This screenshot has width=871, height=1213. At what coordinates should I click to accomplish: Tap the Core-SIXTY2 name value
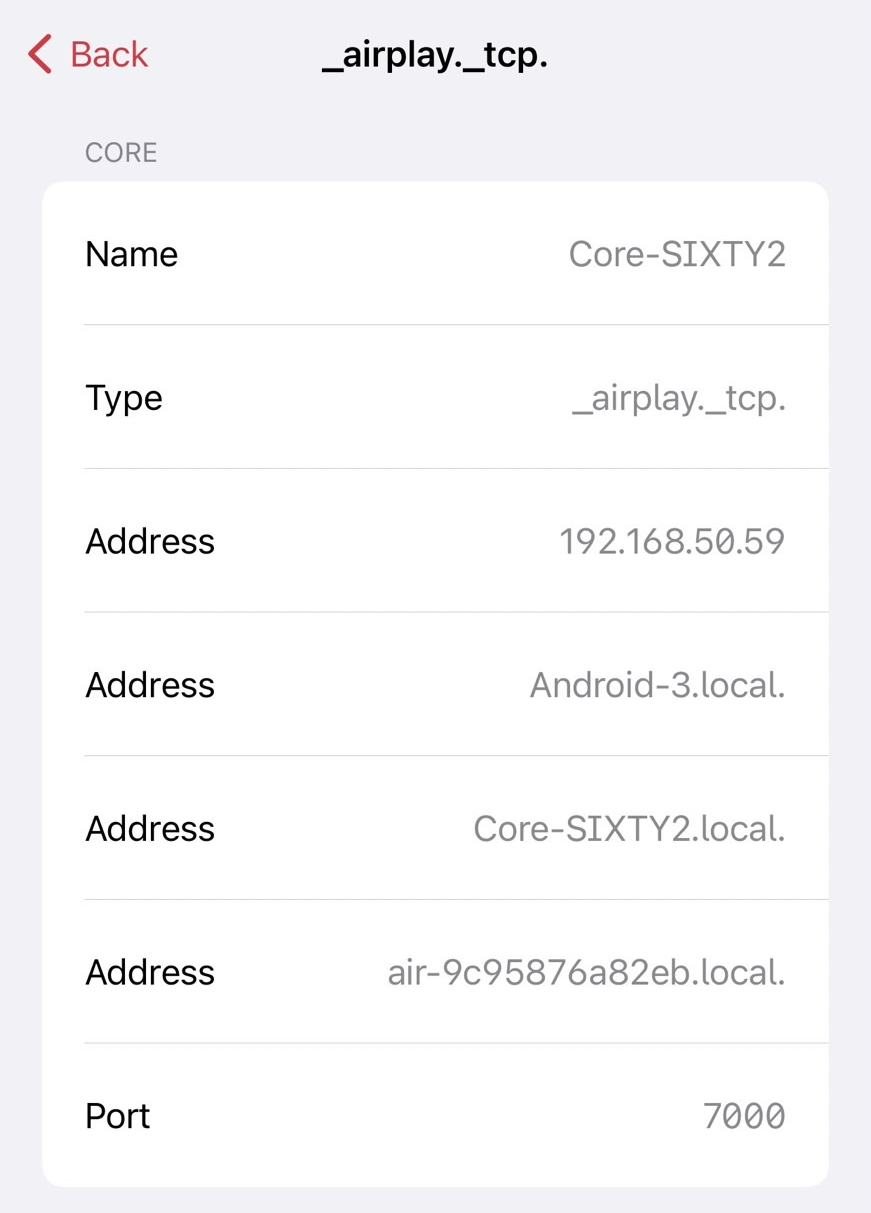pyautogui.click(x=677, y=254)
